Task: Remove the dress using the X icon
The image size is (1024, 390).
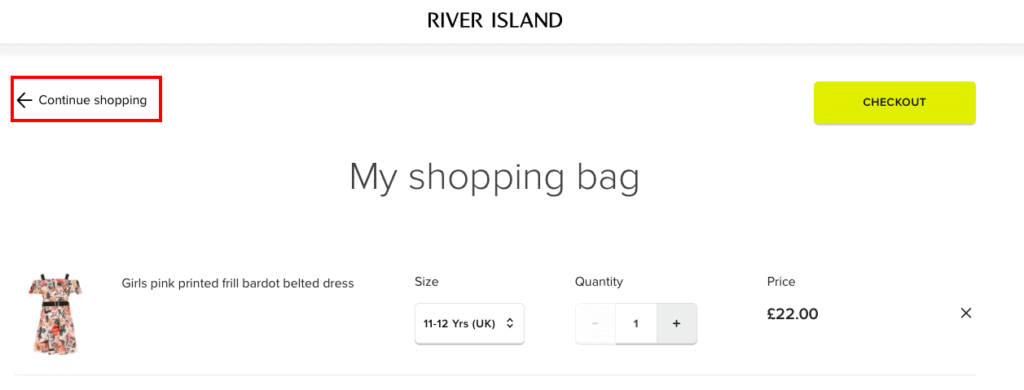Action: point(966,313)
